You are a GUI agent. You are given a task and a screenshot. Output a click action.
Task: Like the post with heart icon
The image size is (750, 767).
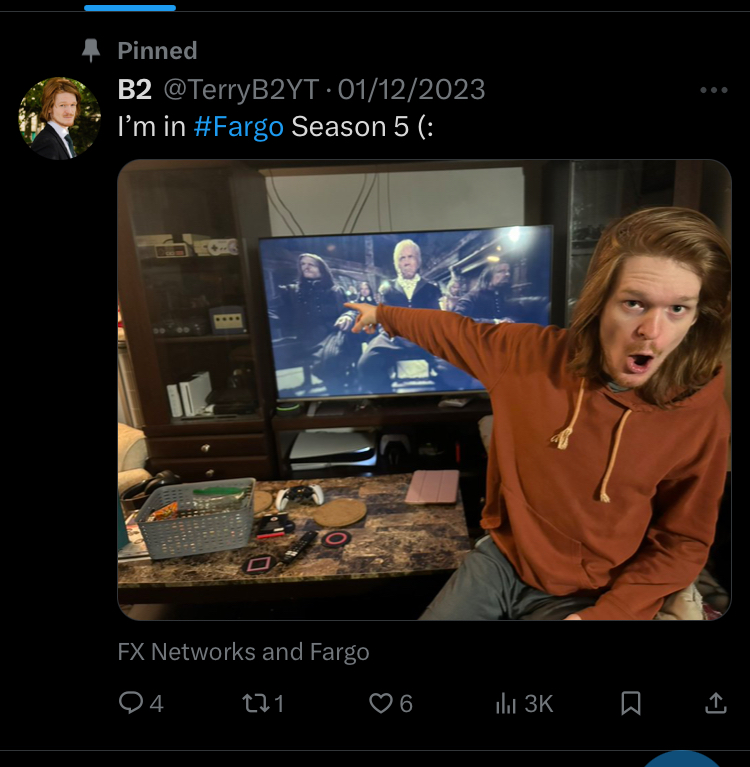point(381,703)
